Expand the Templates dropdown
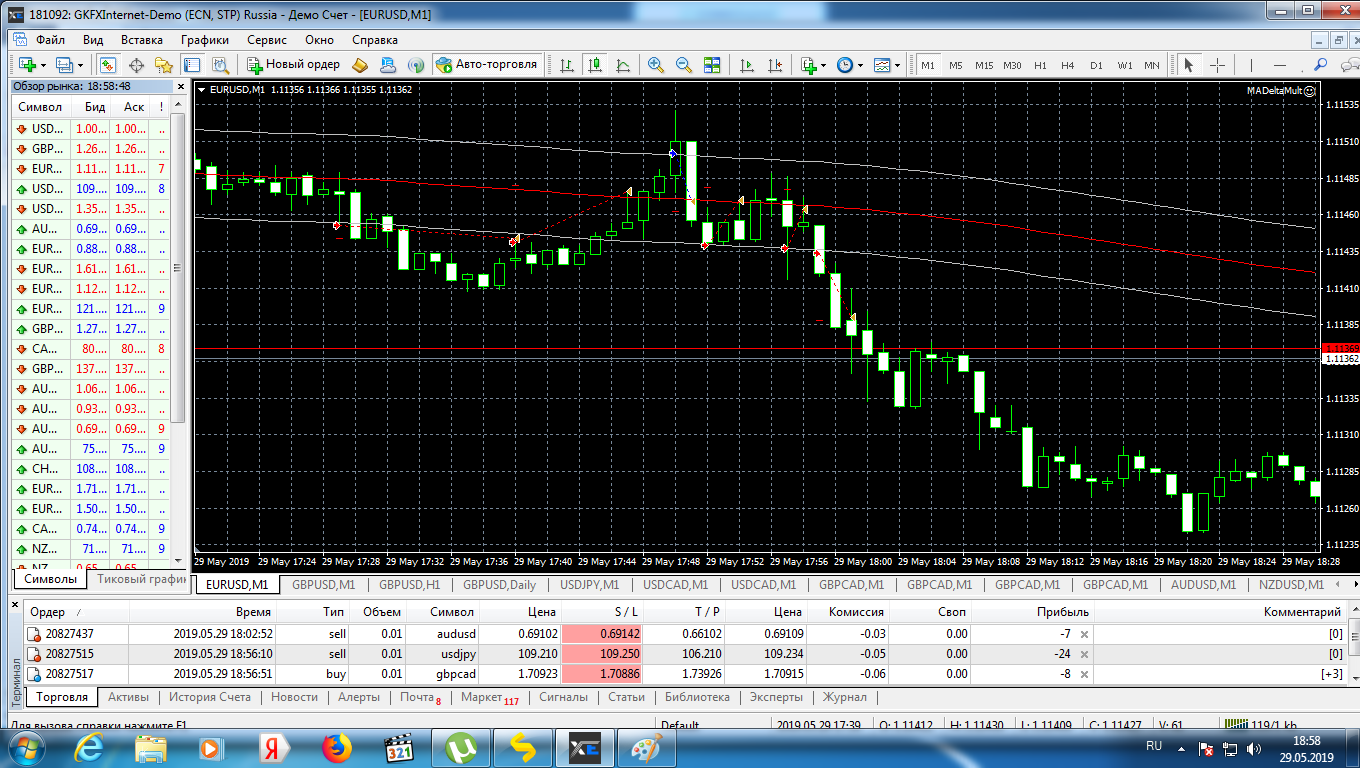The image size is (1368, 768). point(897,65)
